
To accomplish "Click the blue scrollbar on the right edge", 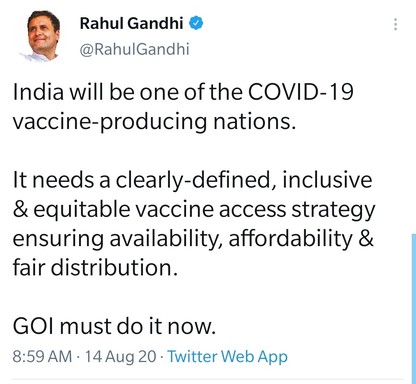I will (x=414, y=309).
